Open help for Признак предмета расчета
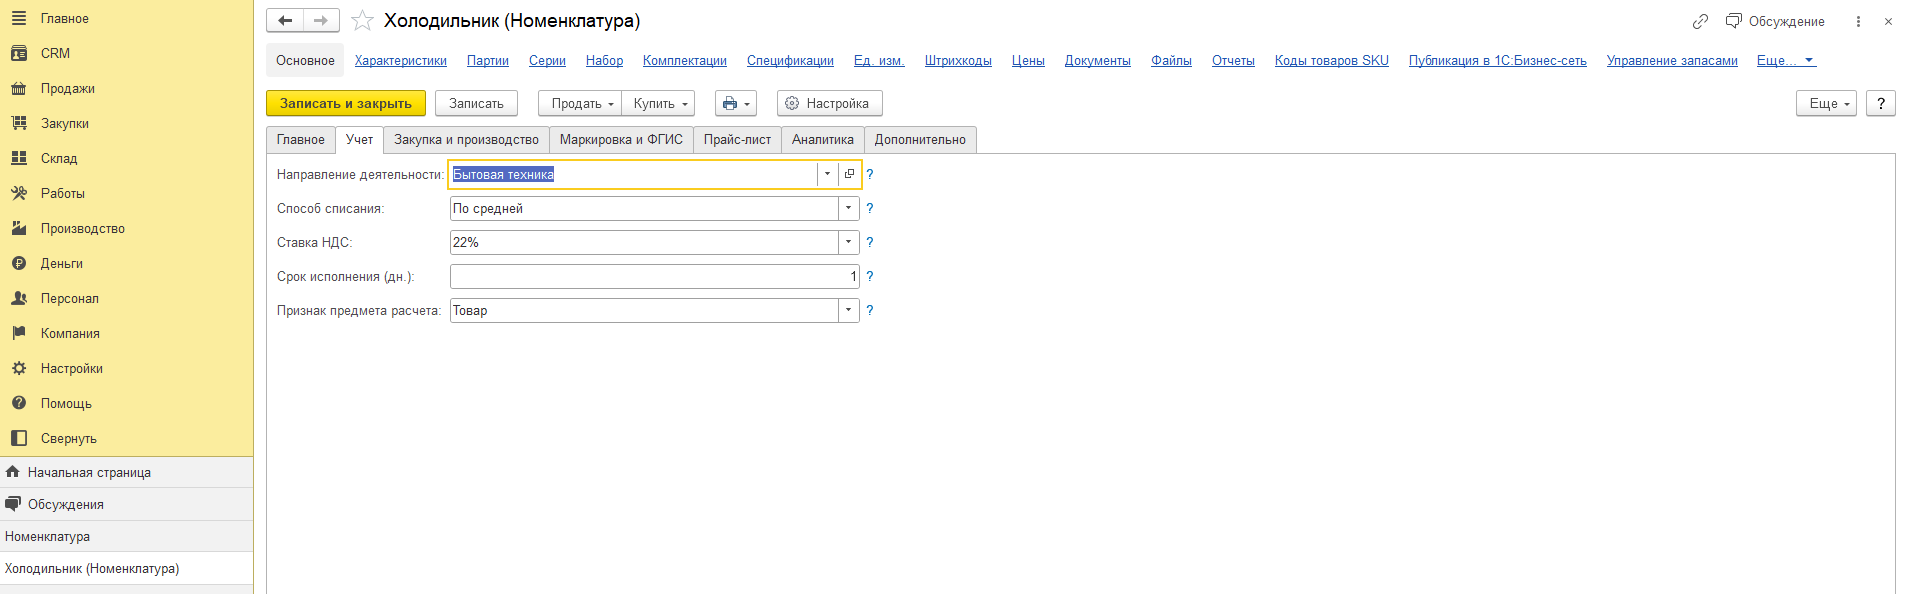Image resolution: width=1909 pixels, height=594 pixels. (870, 310)
